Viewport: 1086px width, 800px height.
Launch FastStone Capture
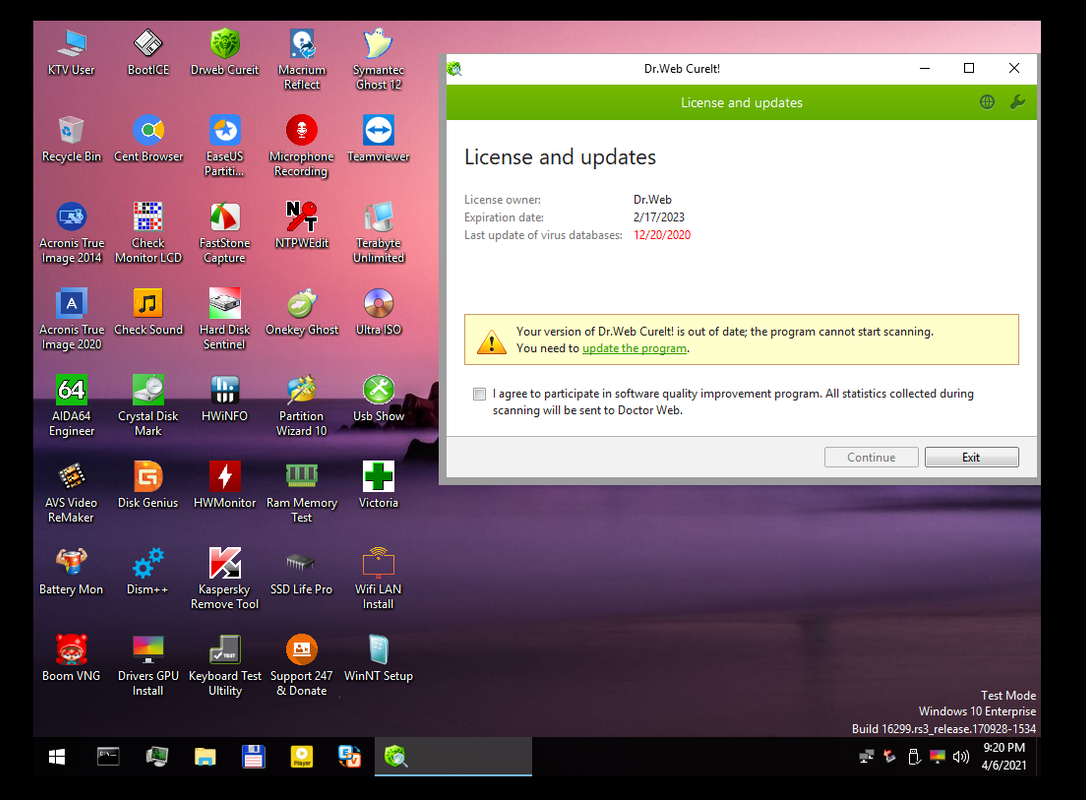(224, 233)
